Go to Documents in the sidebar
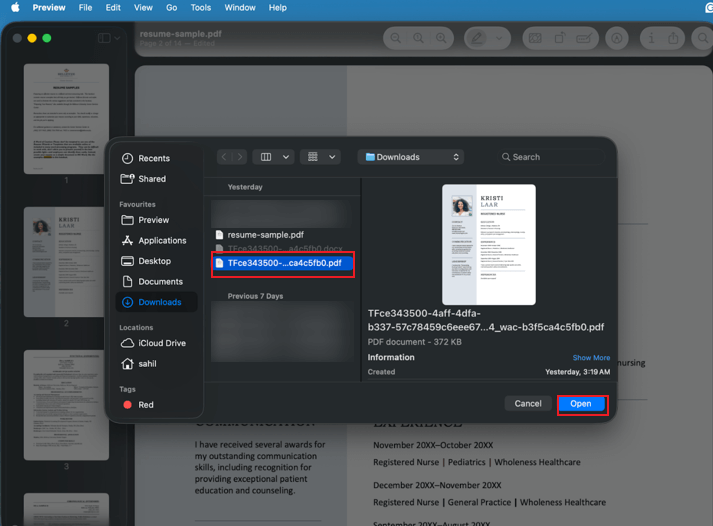 point(155,281)
